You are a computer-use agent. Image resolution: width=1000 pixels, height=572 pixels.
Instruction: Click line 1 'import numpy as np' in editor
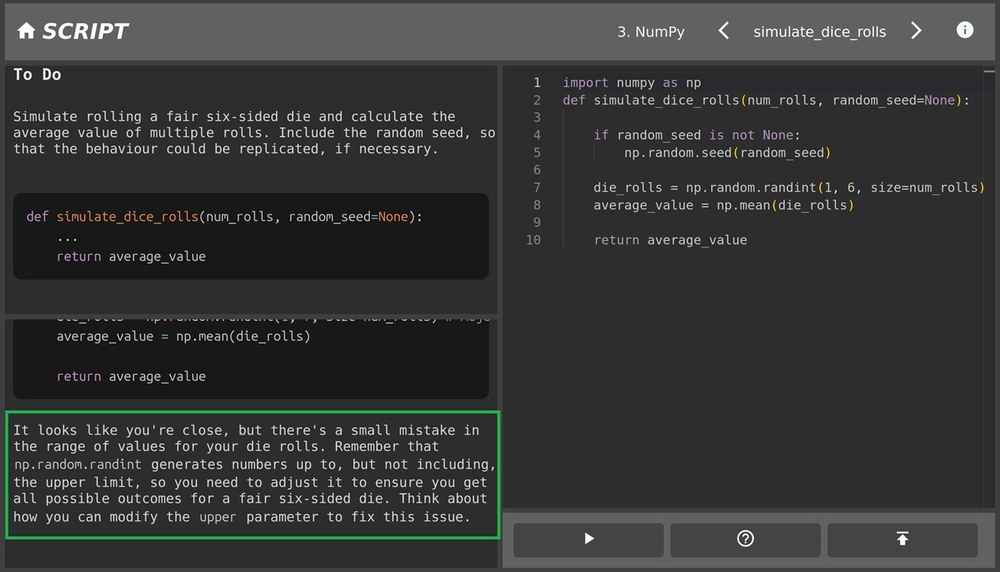(631, 83)
